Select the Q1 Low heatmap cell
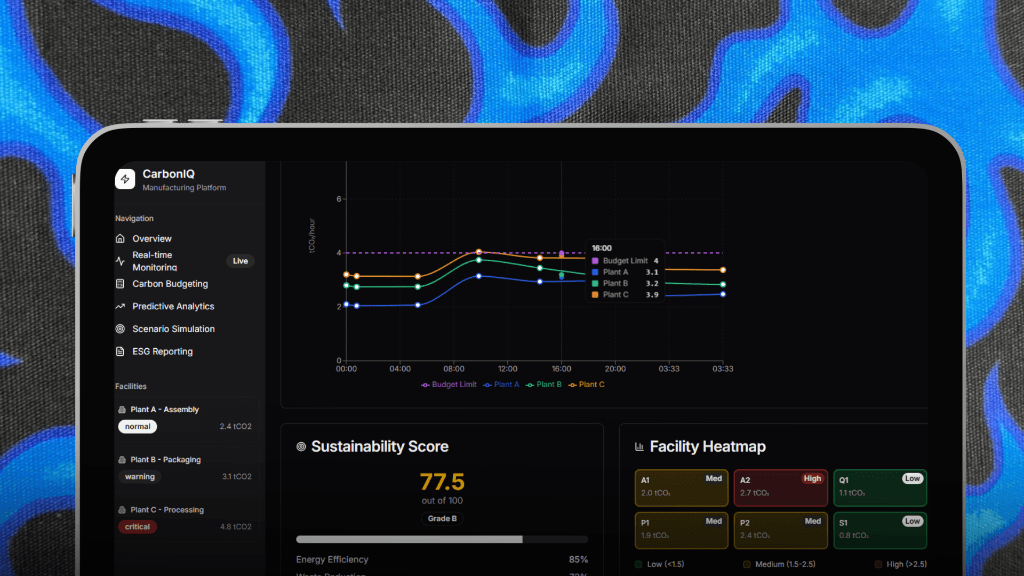1024x576 pixels. pos(879,486)
